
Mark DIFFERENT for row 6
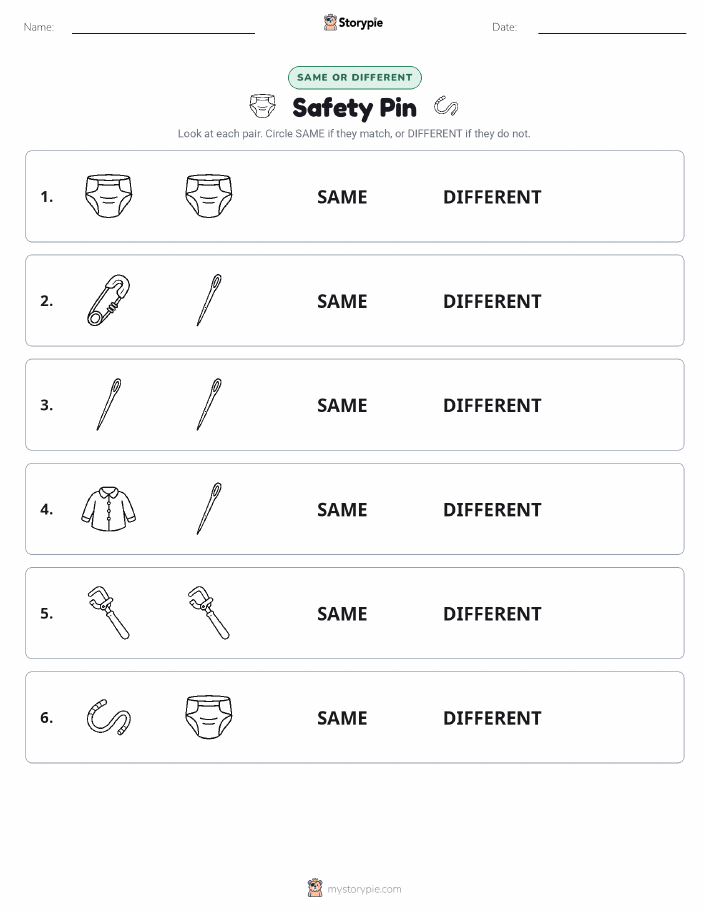[x=492, y=718]
